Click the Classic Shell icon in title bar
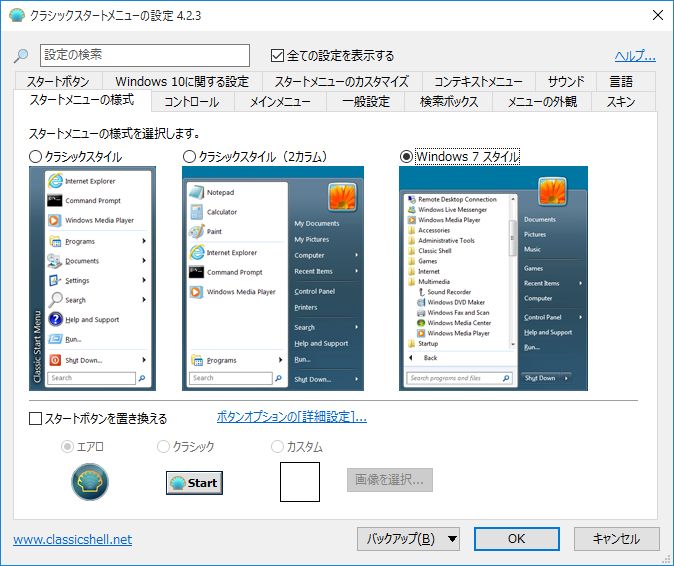674x566 pixels. [x=16, y=15]
